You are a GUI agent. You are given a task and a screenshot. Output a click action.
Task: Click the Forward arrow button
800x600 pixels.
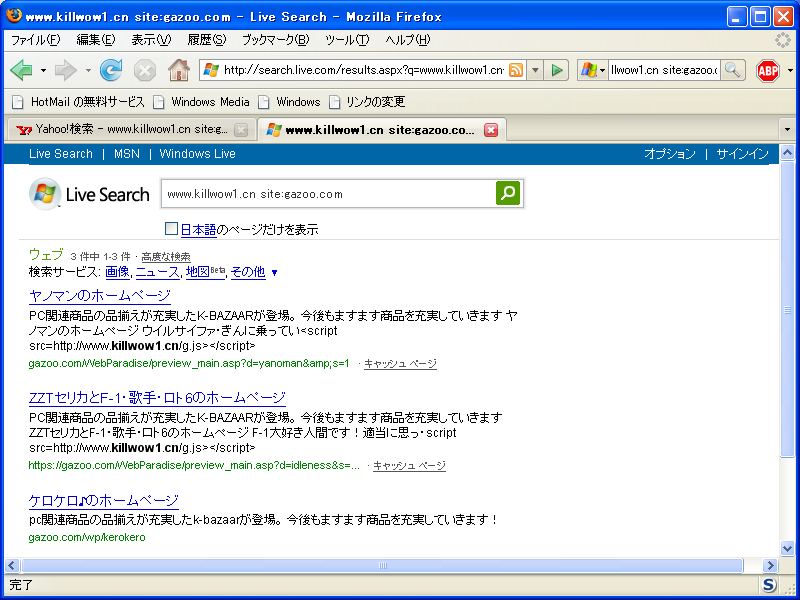point(65,70)
